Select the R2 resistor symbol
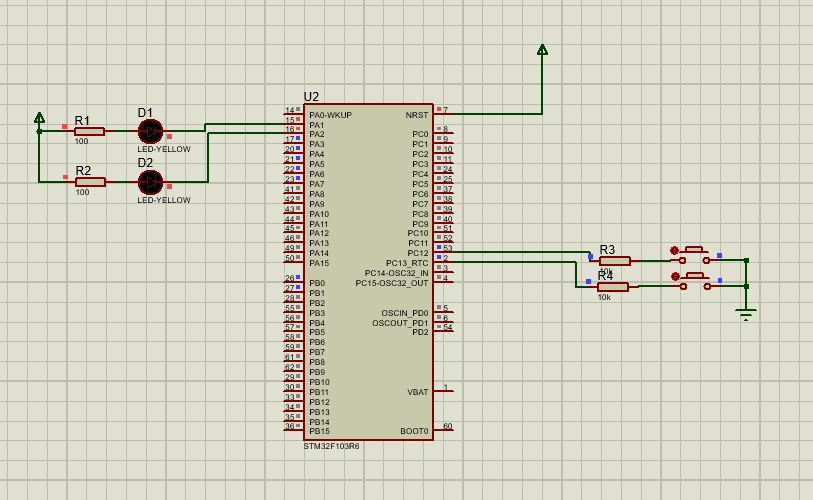The width and height of the screenshot is (813, 500). tap(90, 182)
